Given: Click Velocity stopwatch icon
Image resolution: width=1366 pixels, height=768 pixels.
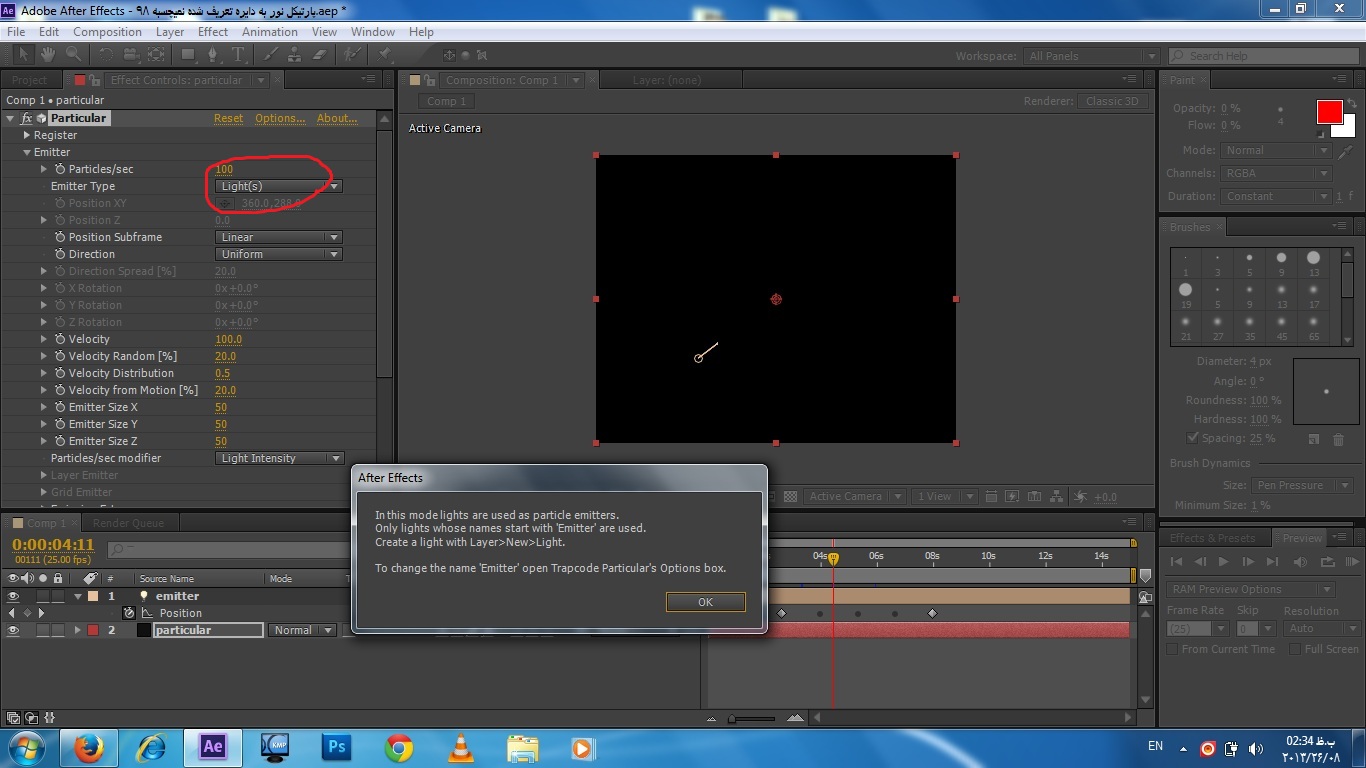Looking at the screenshot, I should click(x=60, y=339).
